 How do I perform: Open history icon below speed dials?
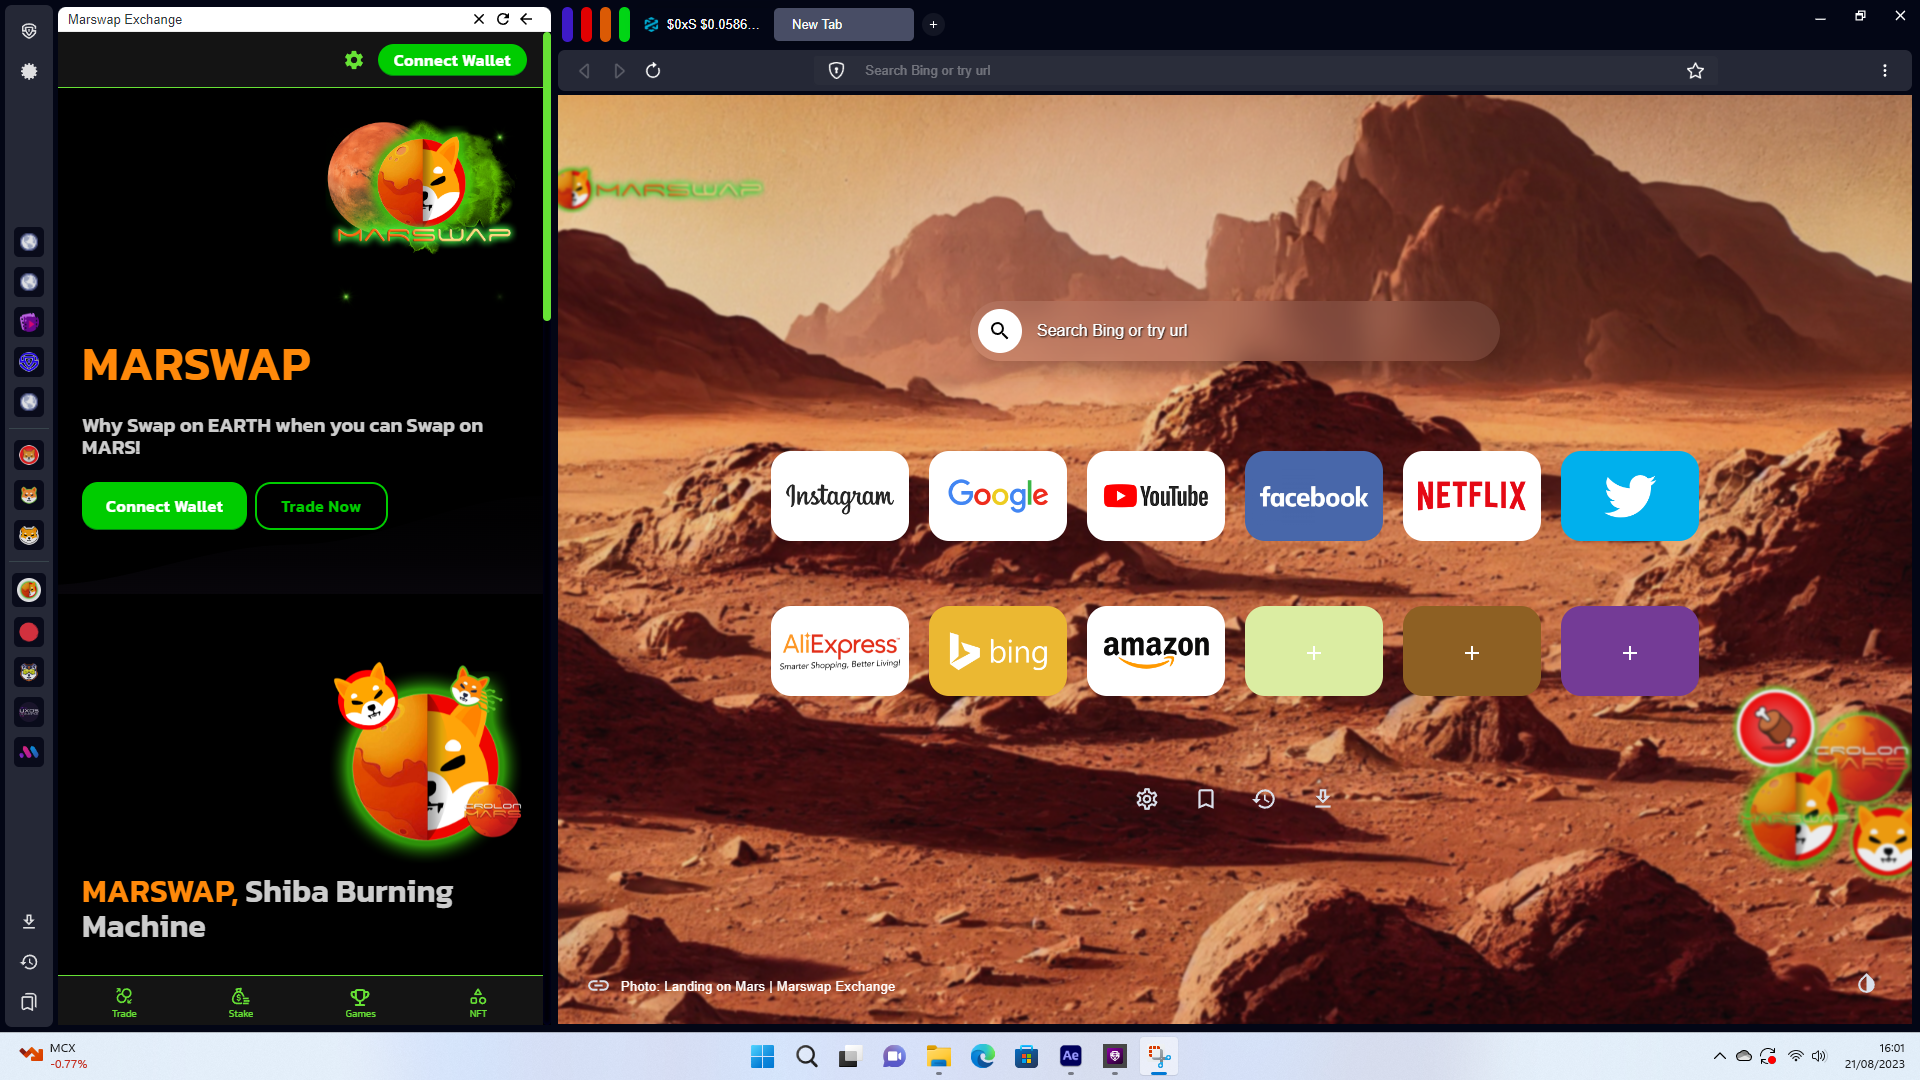tap(1264, 799)
